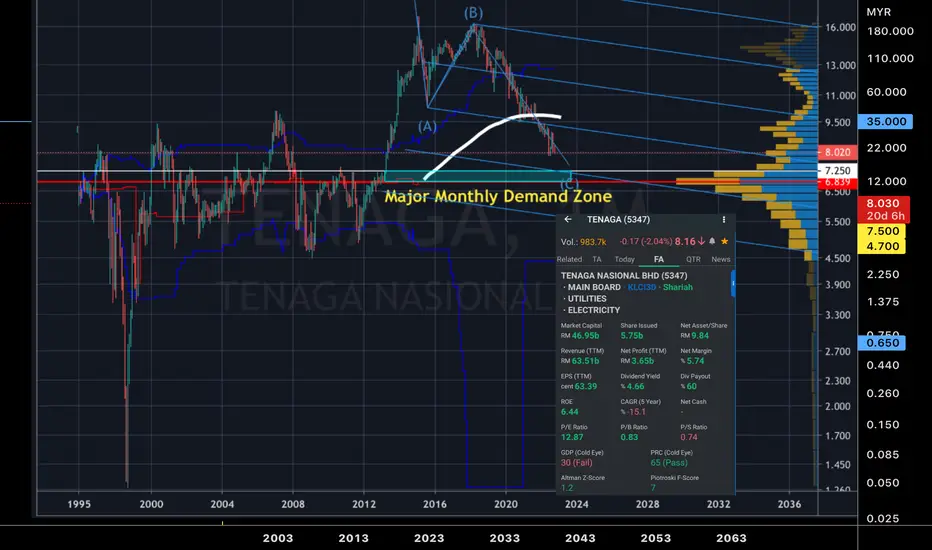Click the P/S Ratio value 0.74
This screenshot has width=932, height=550.
[689, 438]
